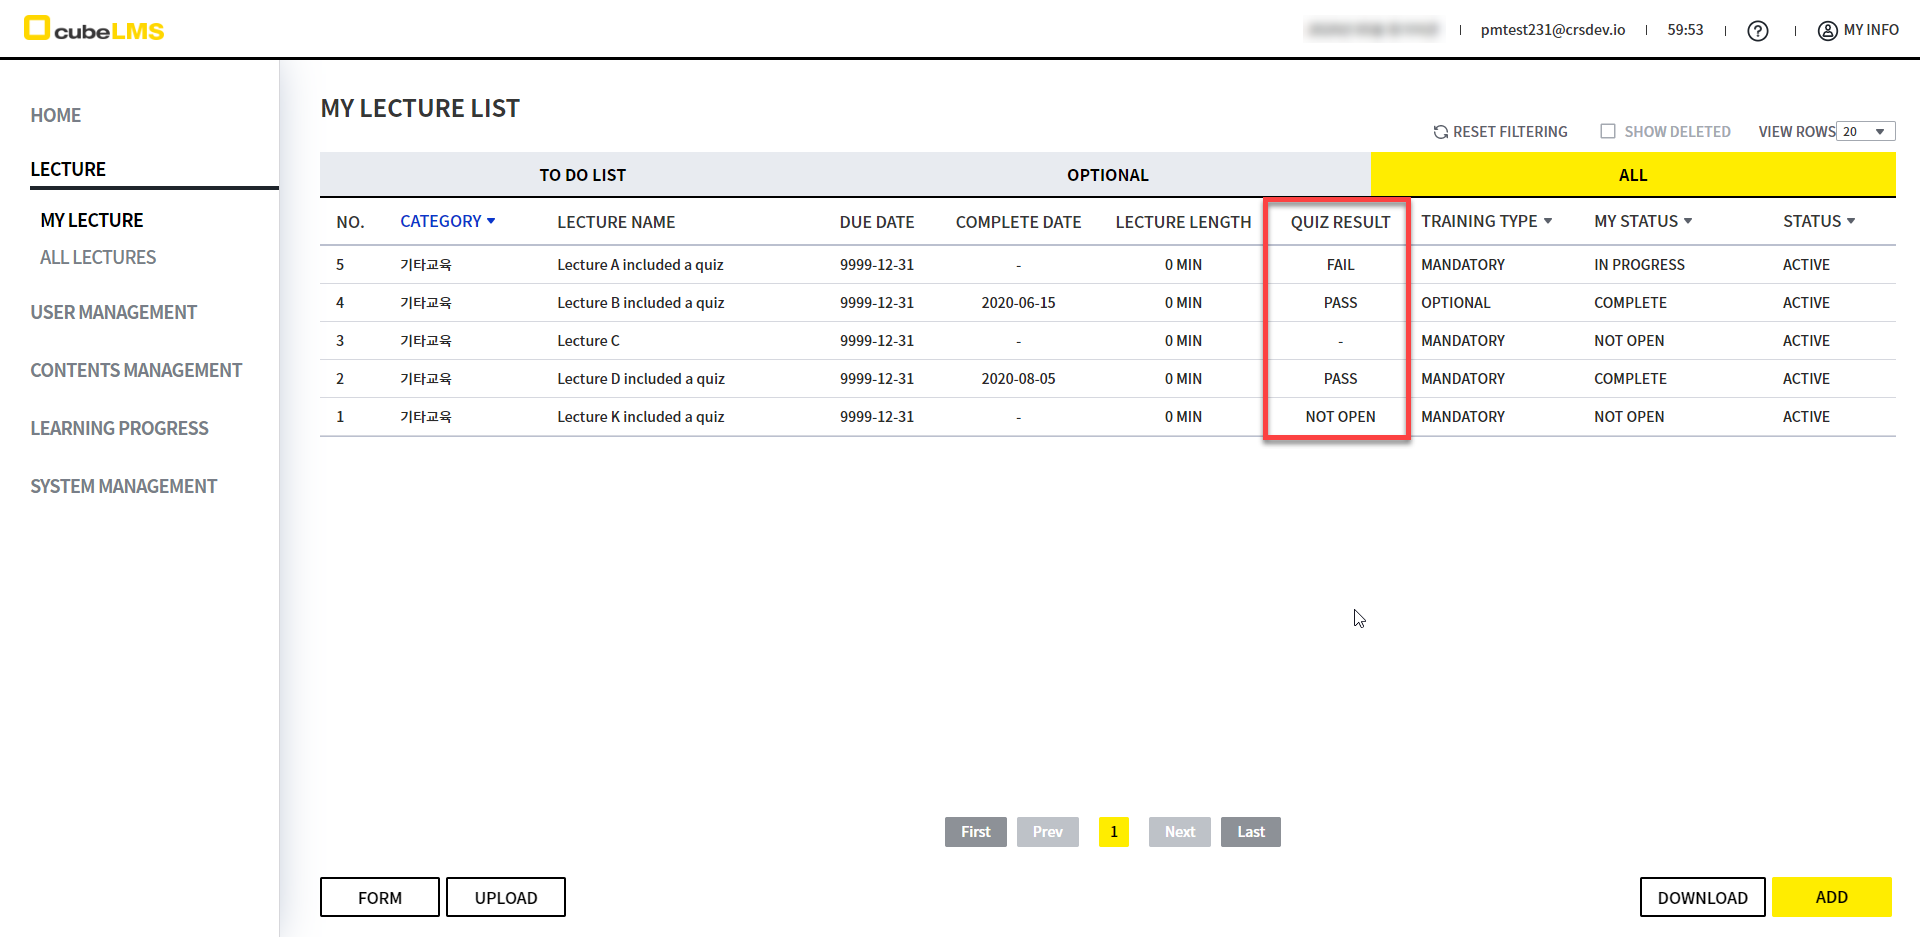Go to All Lectures in sidebar
This screenshot has width=1920, height=937.
click(x=98, y=257)
